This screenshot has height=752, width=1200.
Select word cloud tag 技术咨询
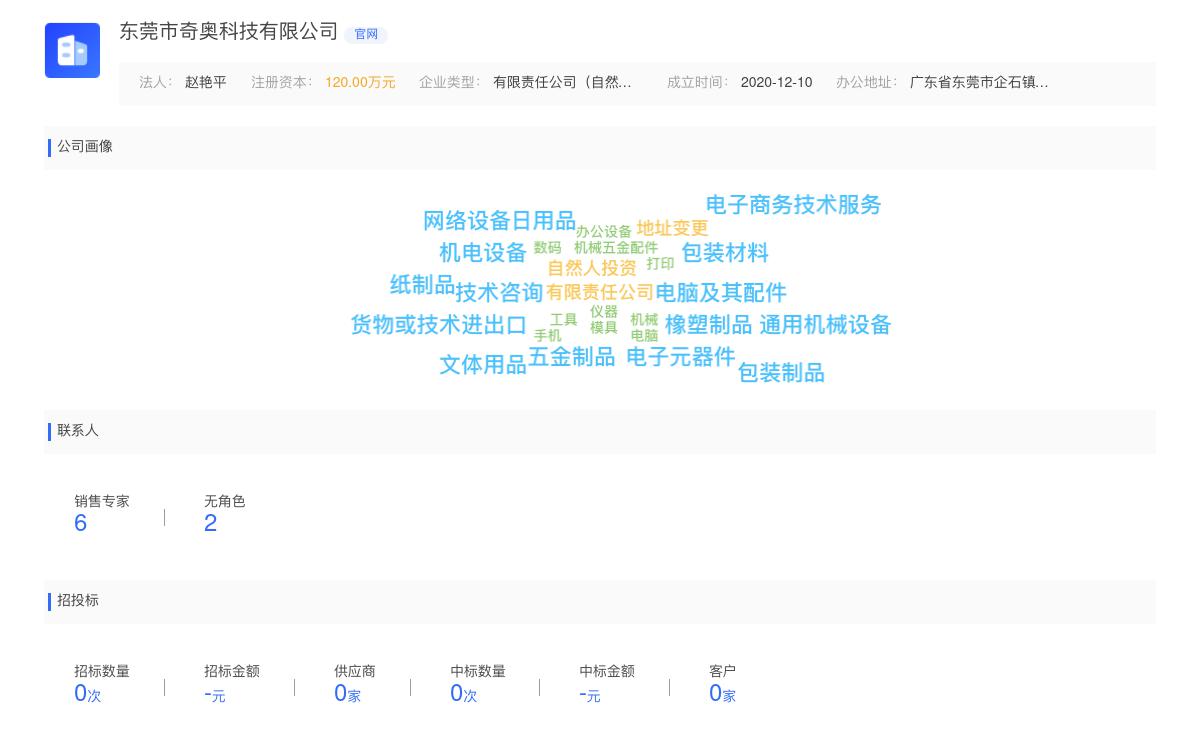(499, 293)
